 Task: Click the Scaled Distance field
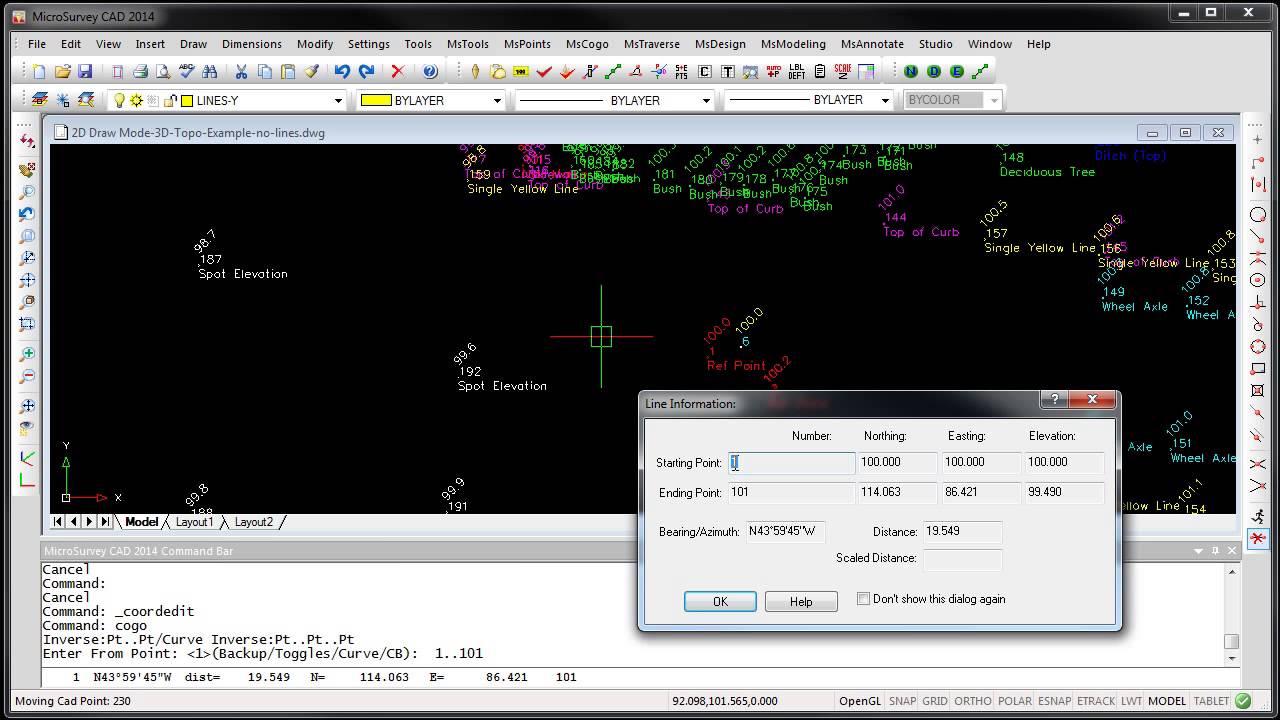coord(962,558)
